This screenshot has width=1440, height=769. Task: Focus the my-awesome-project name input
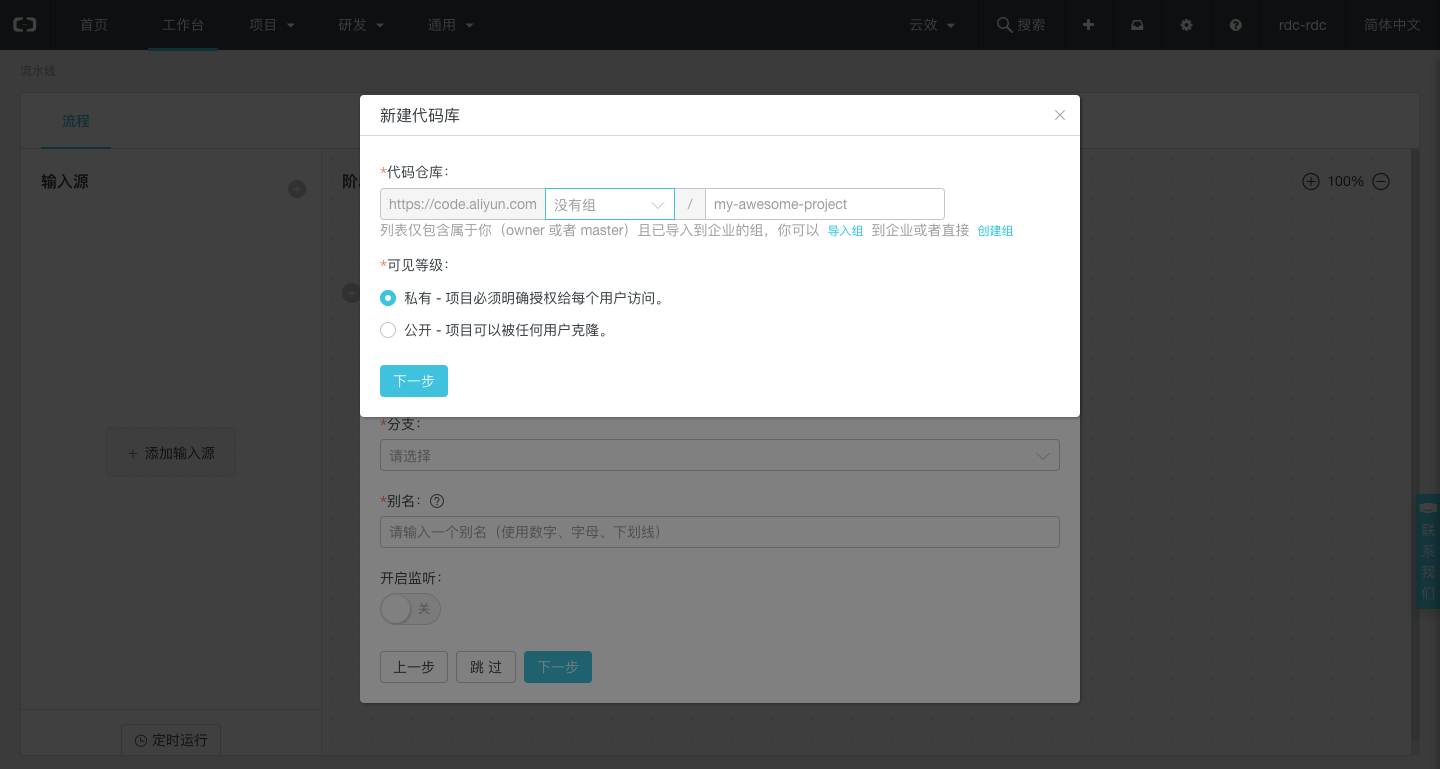tap(825, 204)
